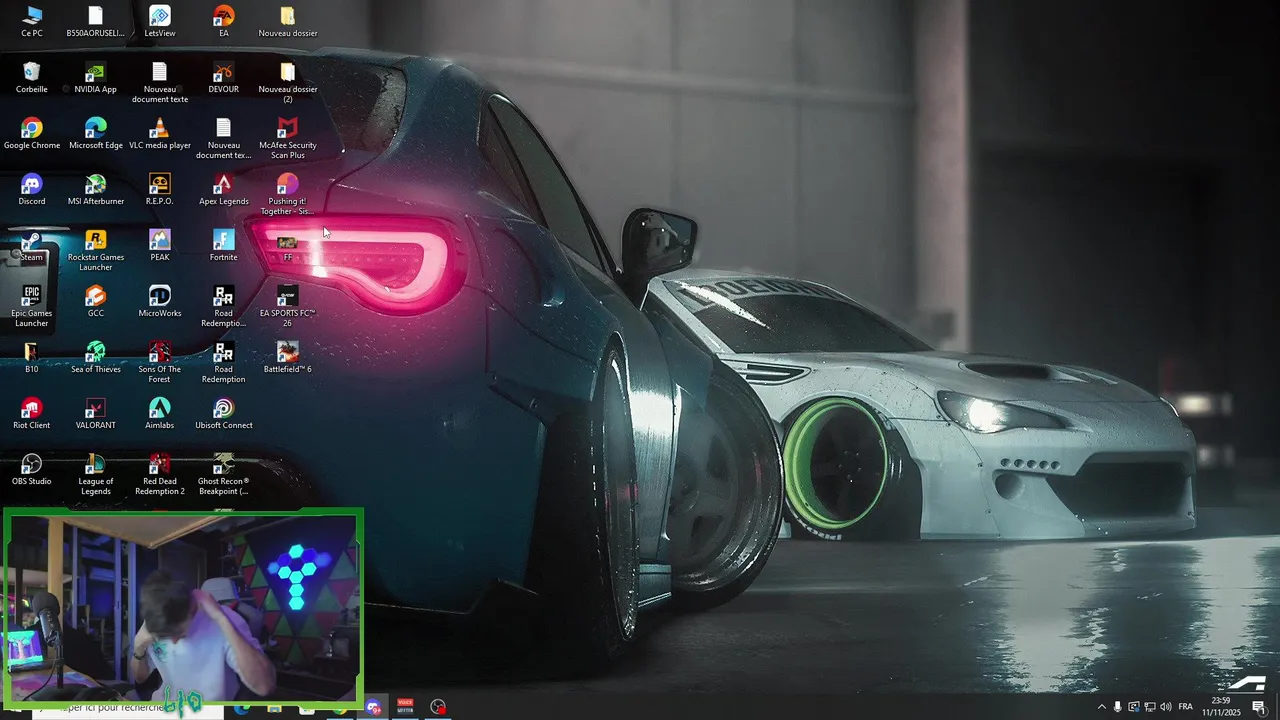Viewport: 1280px width, 720px height.
Task: Select the webcam overlay feed
Action: tap(183, 607)
